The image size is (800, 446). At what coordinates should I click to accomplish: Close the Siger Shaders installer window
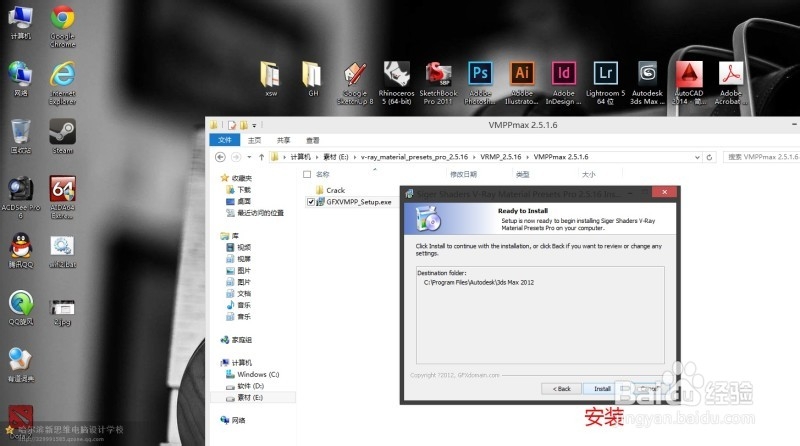pos(664,192)
